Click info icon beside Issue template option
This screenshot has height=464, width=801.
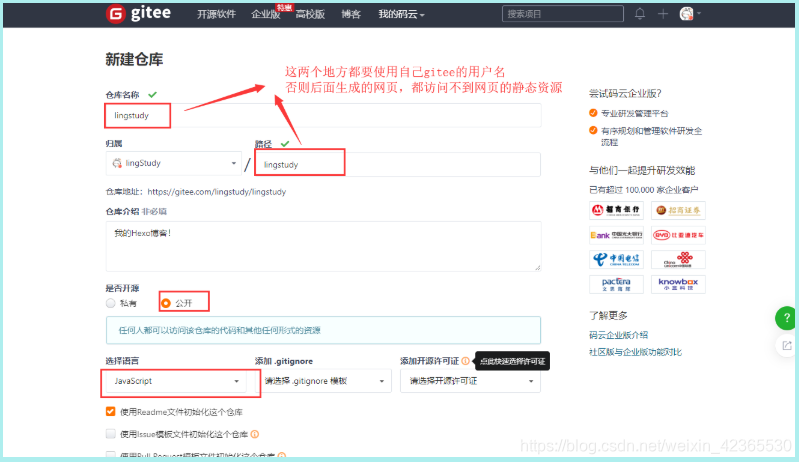point(255,434)
